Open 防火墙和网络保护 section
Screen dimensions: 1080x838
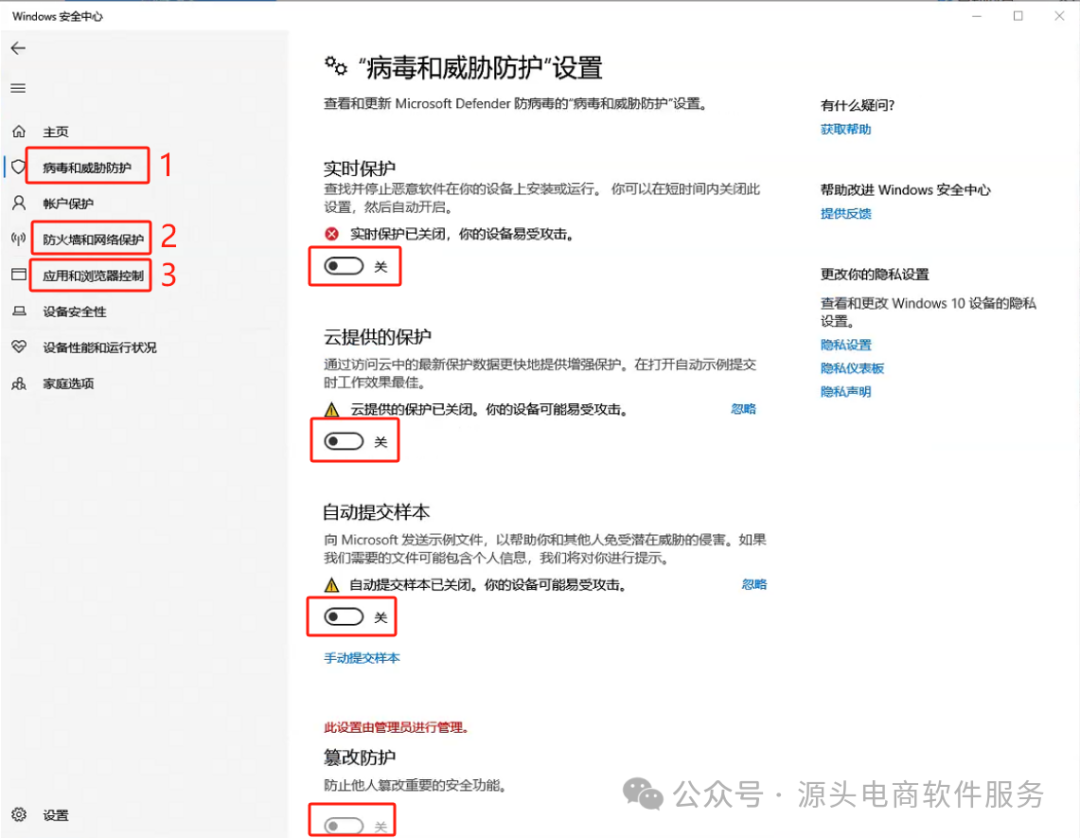pyautogui.click(x=91, y=238)
